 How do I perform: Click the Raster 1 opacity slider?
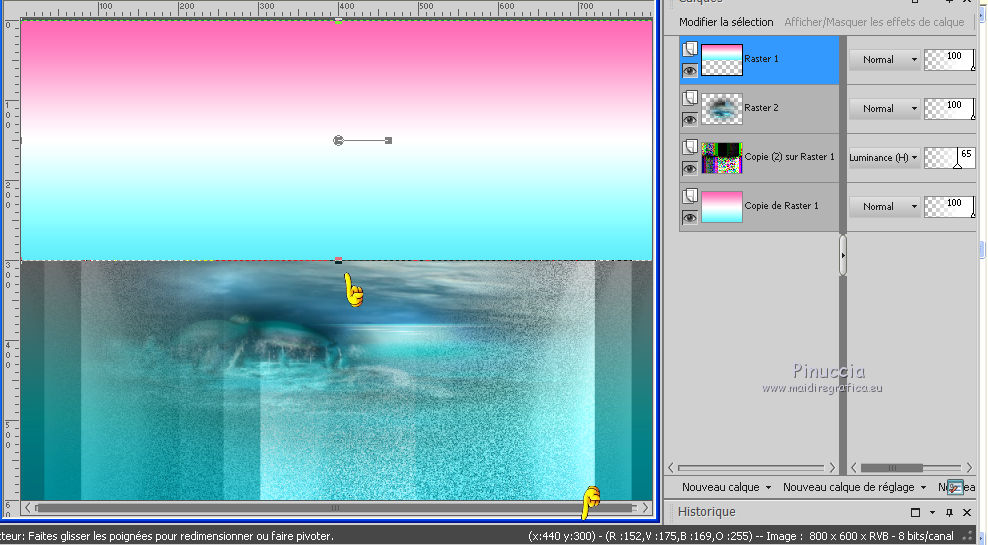pos(950,59)
